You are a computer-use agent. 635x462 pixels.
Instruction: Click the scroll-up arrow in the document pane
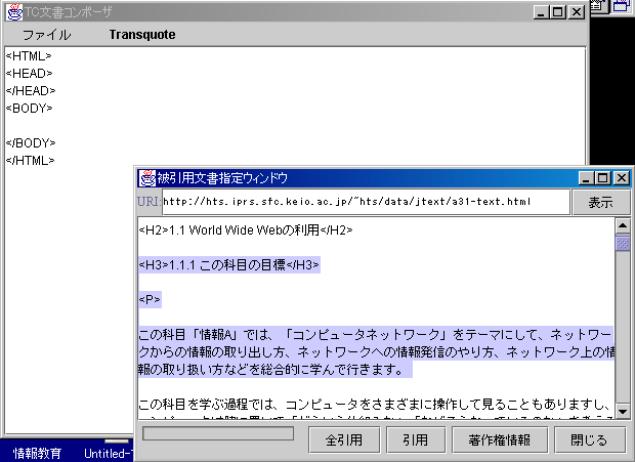(624, 226)
